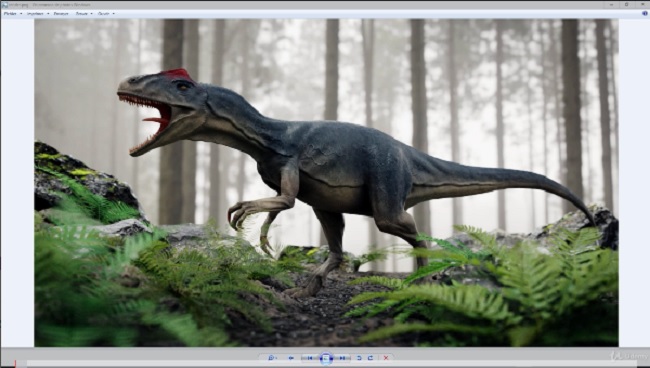Skip to the next photo
Image resolution: width=650 pixels, height=368 pixels.
342,358
